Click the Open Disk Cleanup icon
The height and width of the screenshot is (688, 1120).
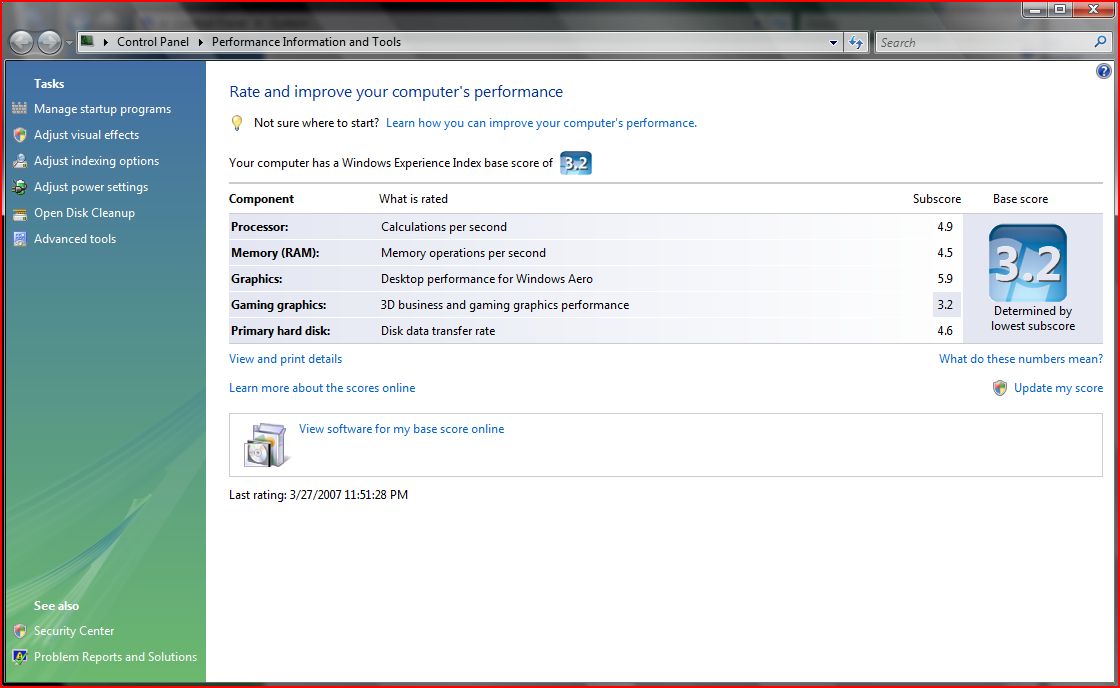20,213
